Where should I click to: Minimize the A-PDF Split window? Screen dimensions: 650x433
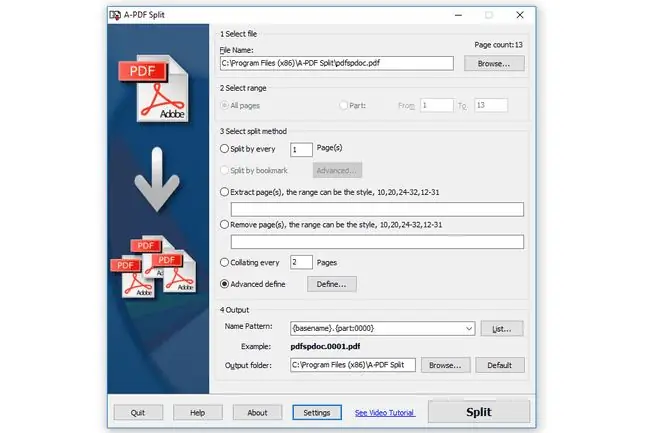coord(458,15)
